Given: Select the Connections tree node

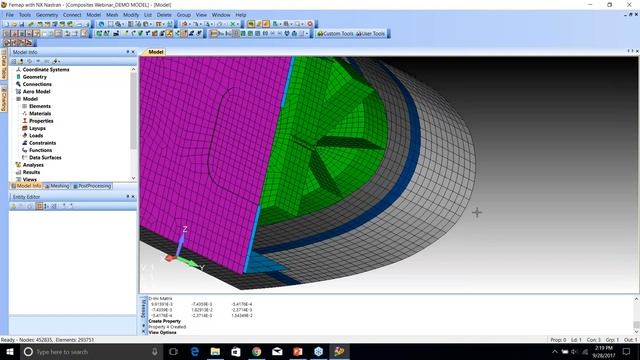Looking at the screenshot, I should 37,84.
